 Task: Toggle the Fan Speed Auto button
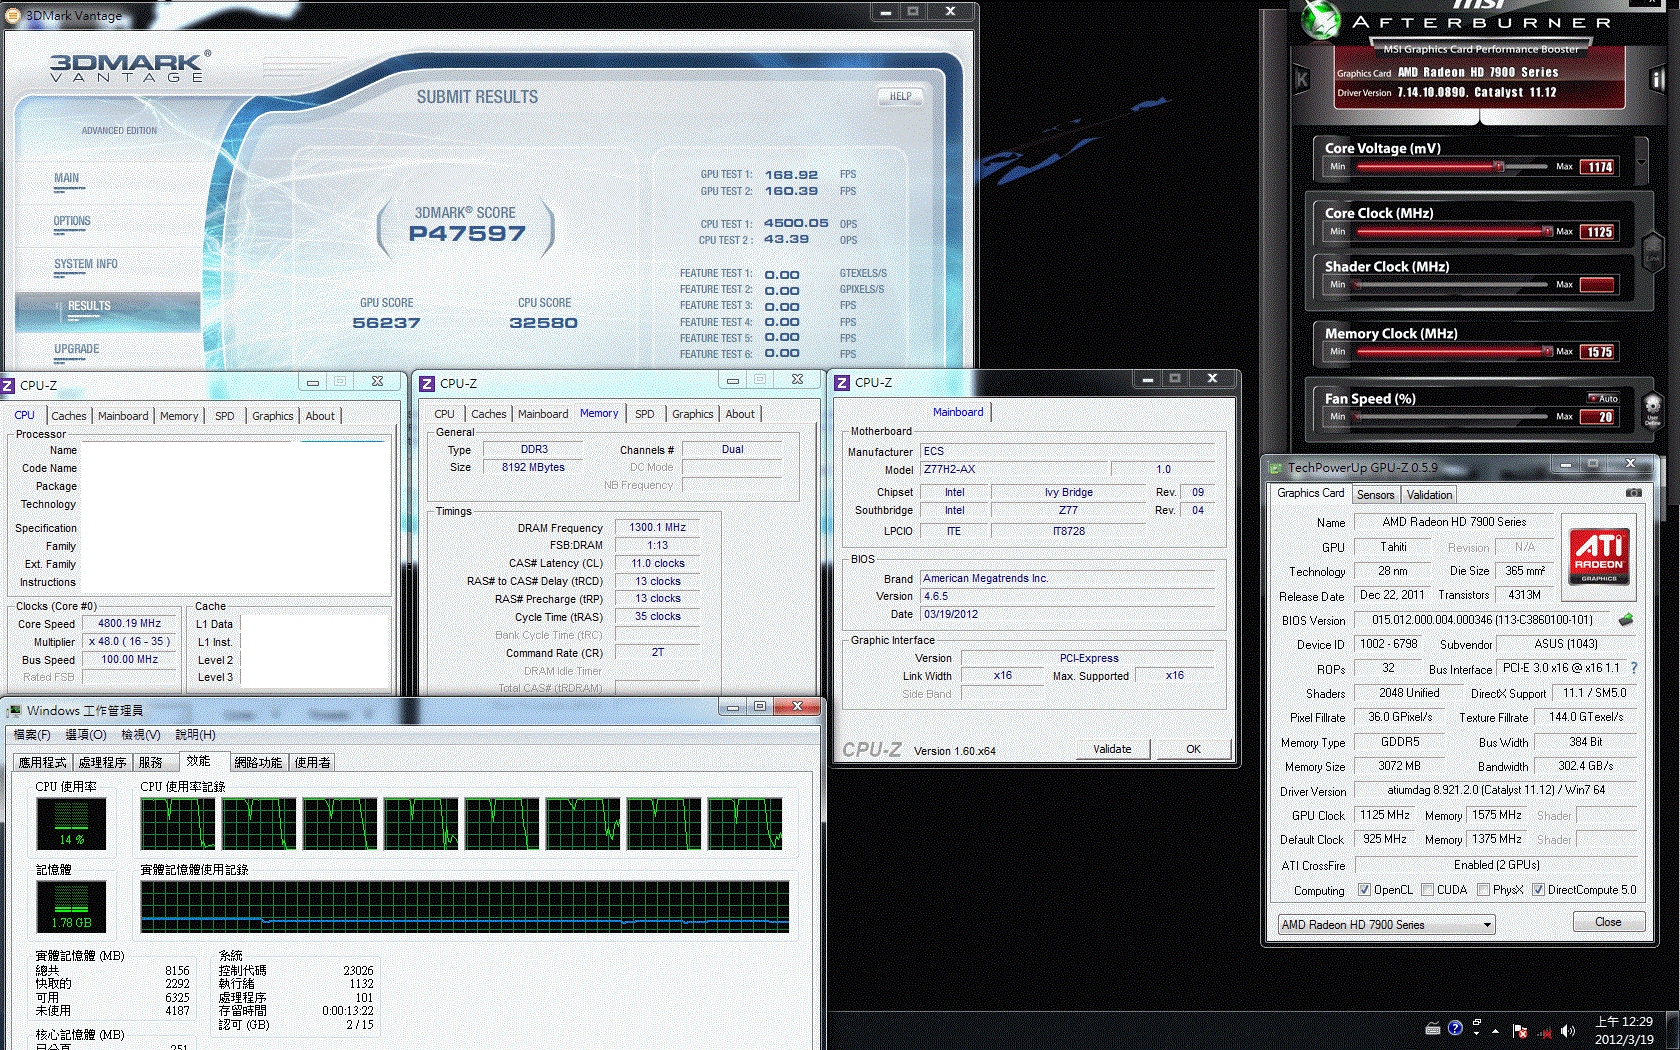pyautogui.click(x=1602, y=398)
